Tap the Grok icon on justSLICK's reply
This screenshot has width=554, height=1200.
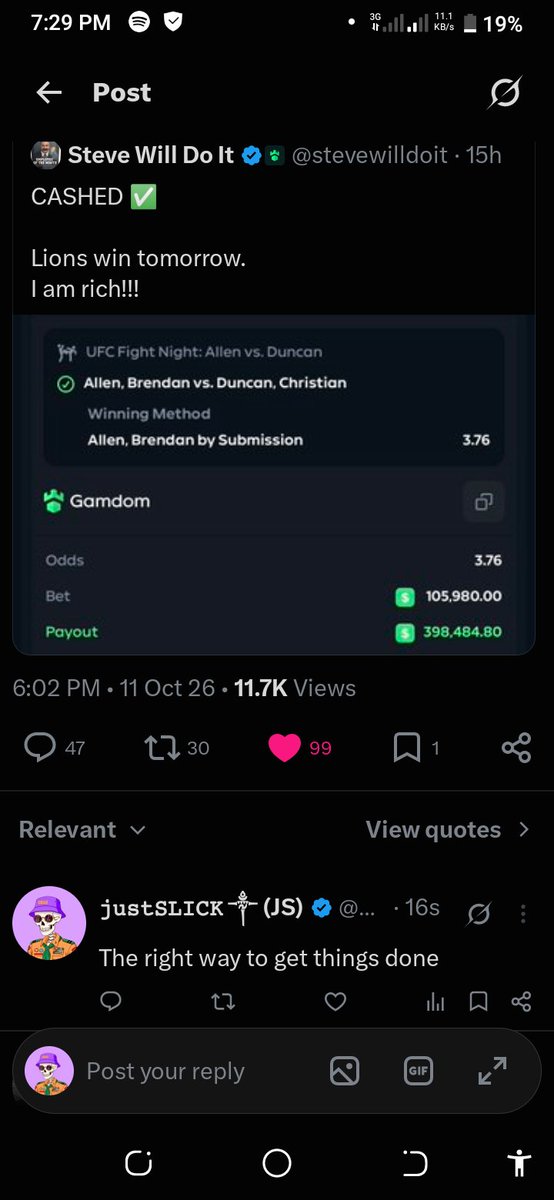479,913
